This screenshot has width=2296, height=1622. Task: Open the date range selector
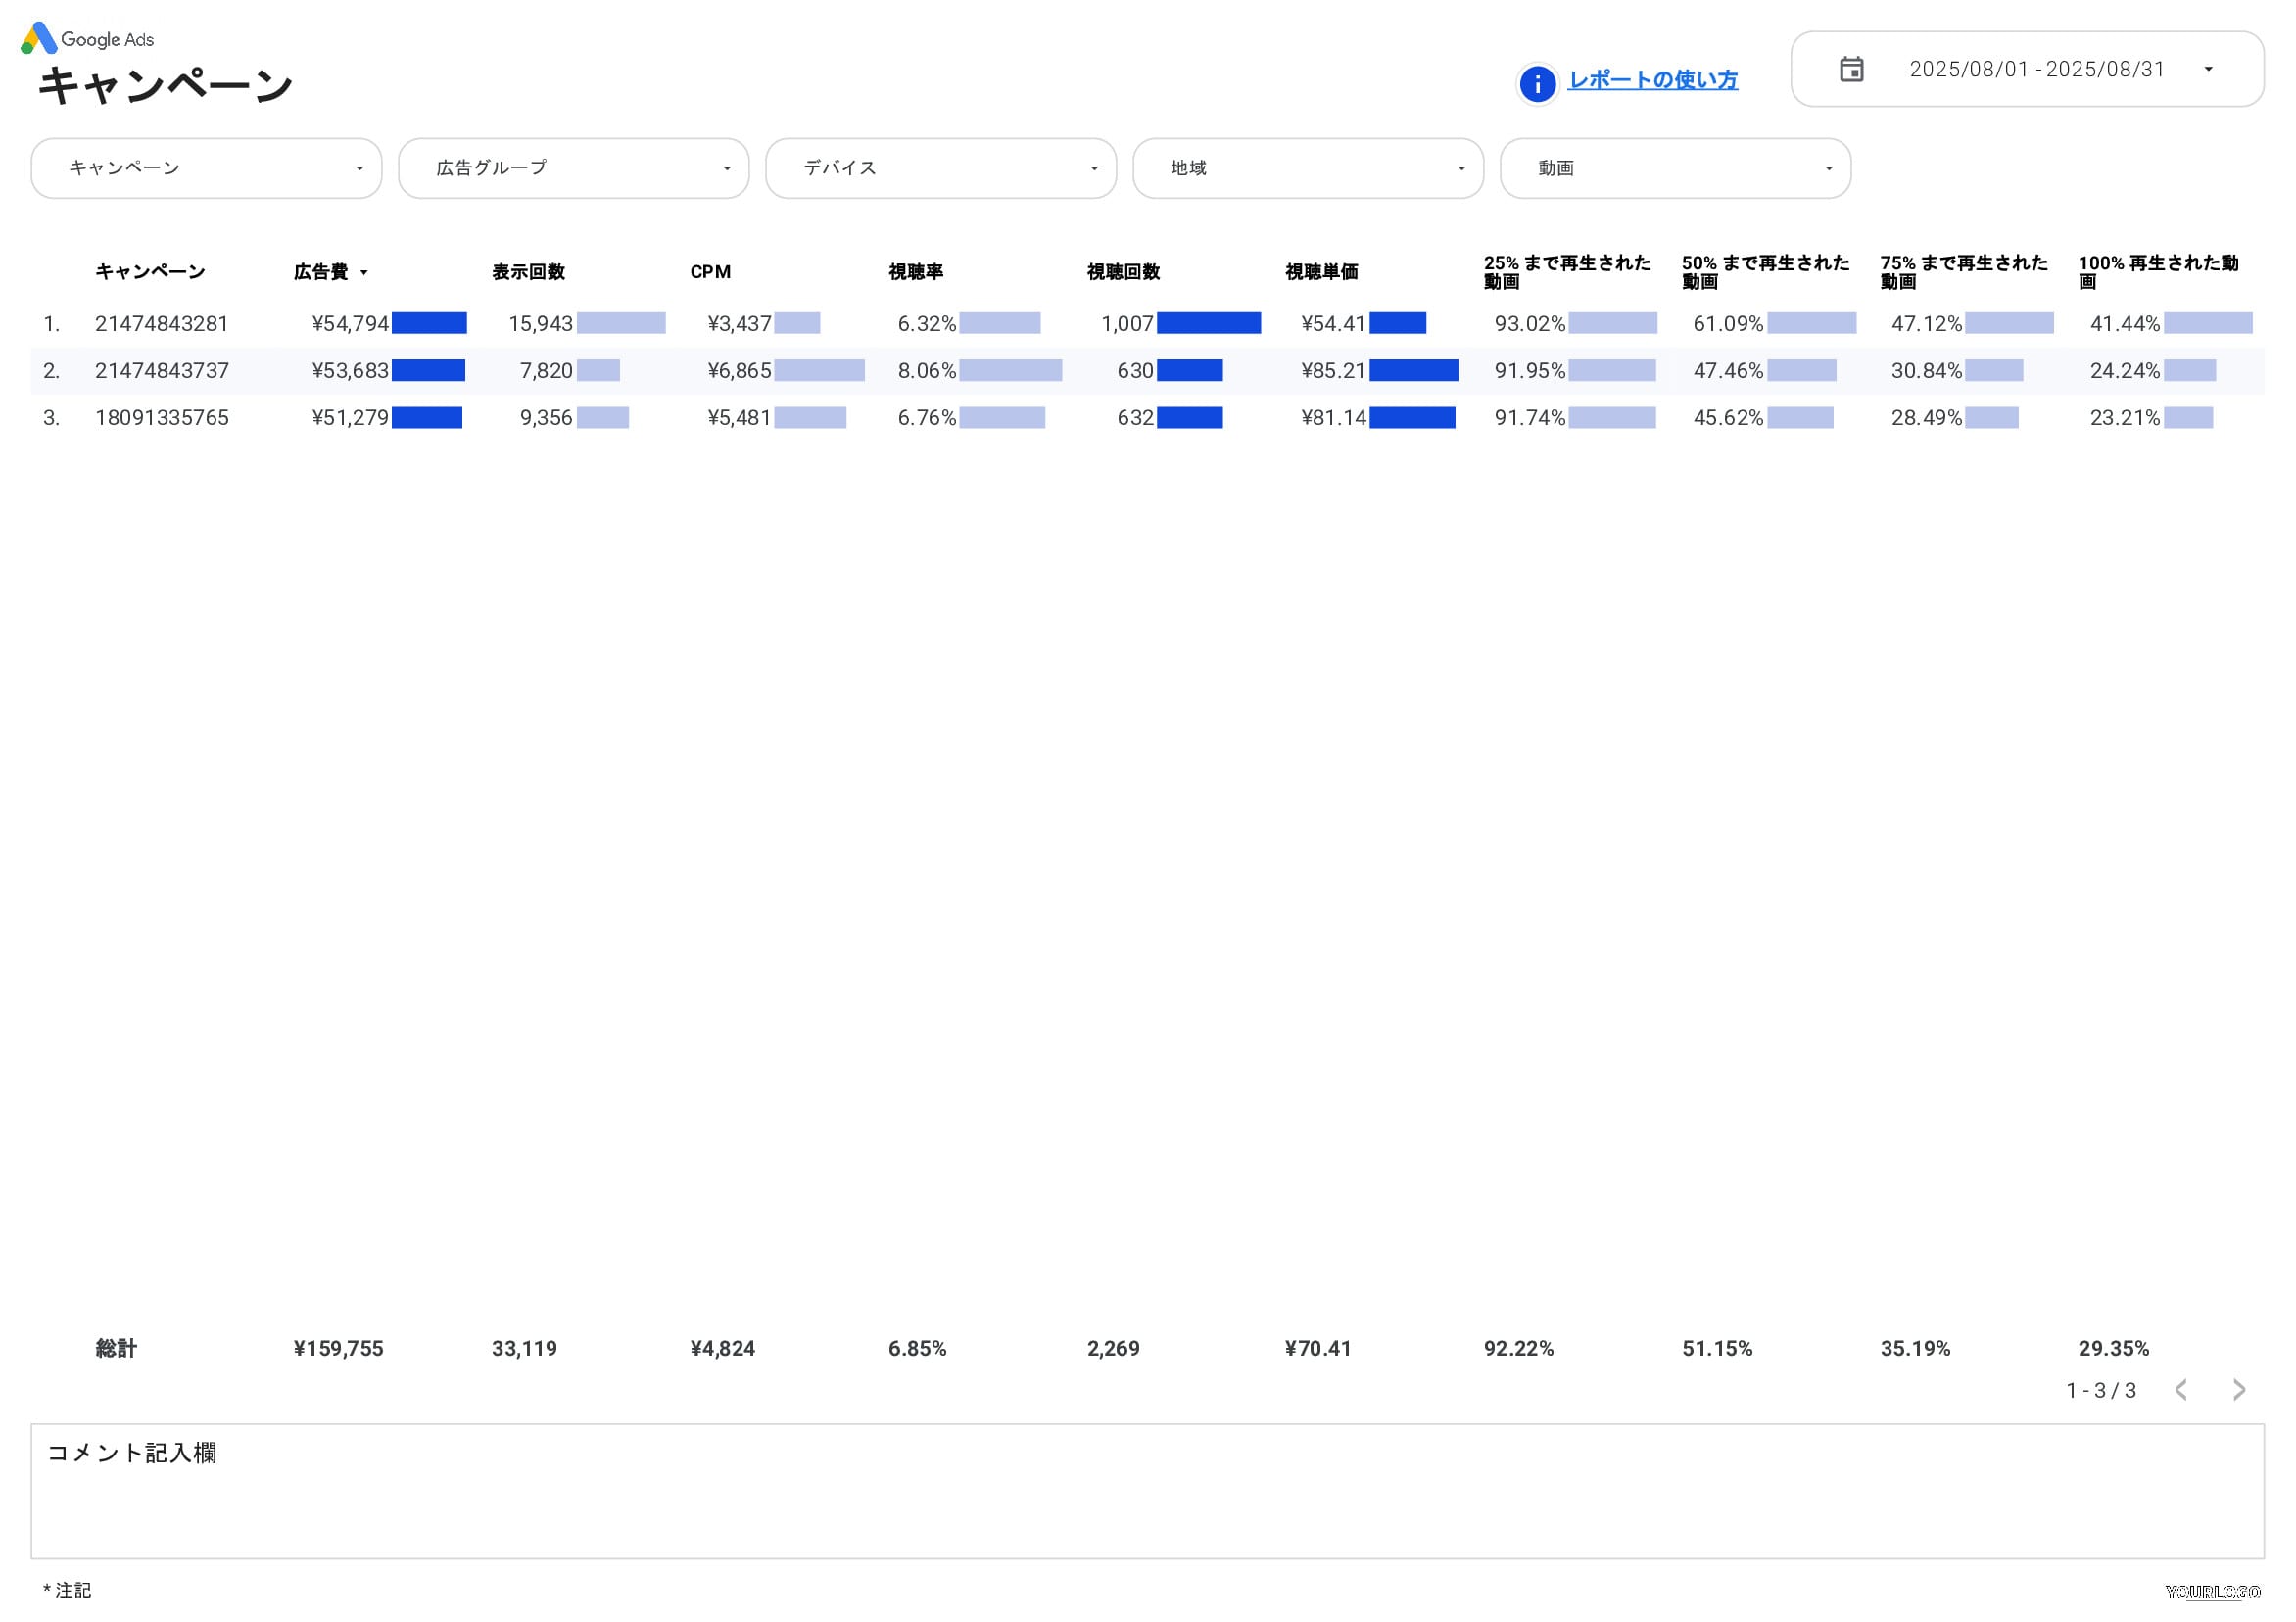click(2036, 69)
